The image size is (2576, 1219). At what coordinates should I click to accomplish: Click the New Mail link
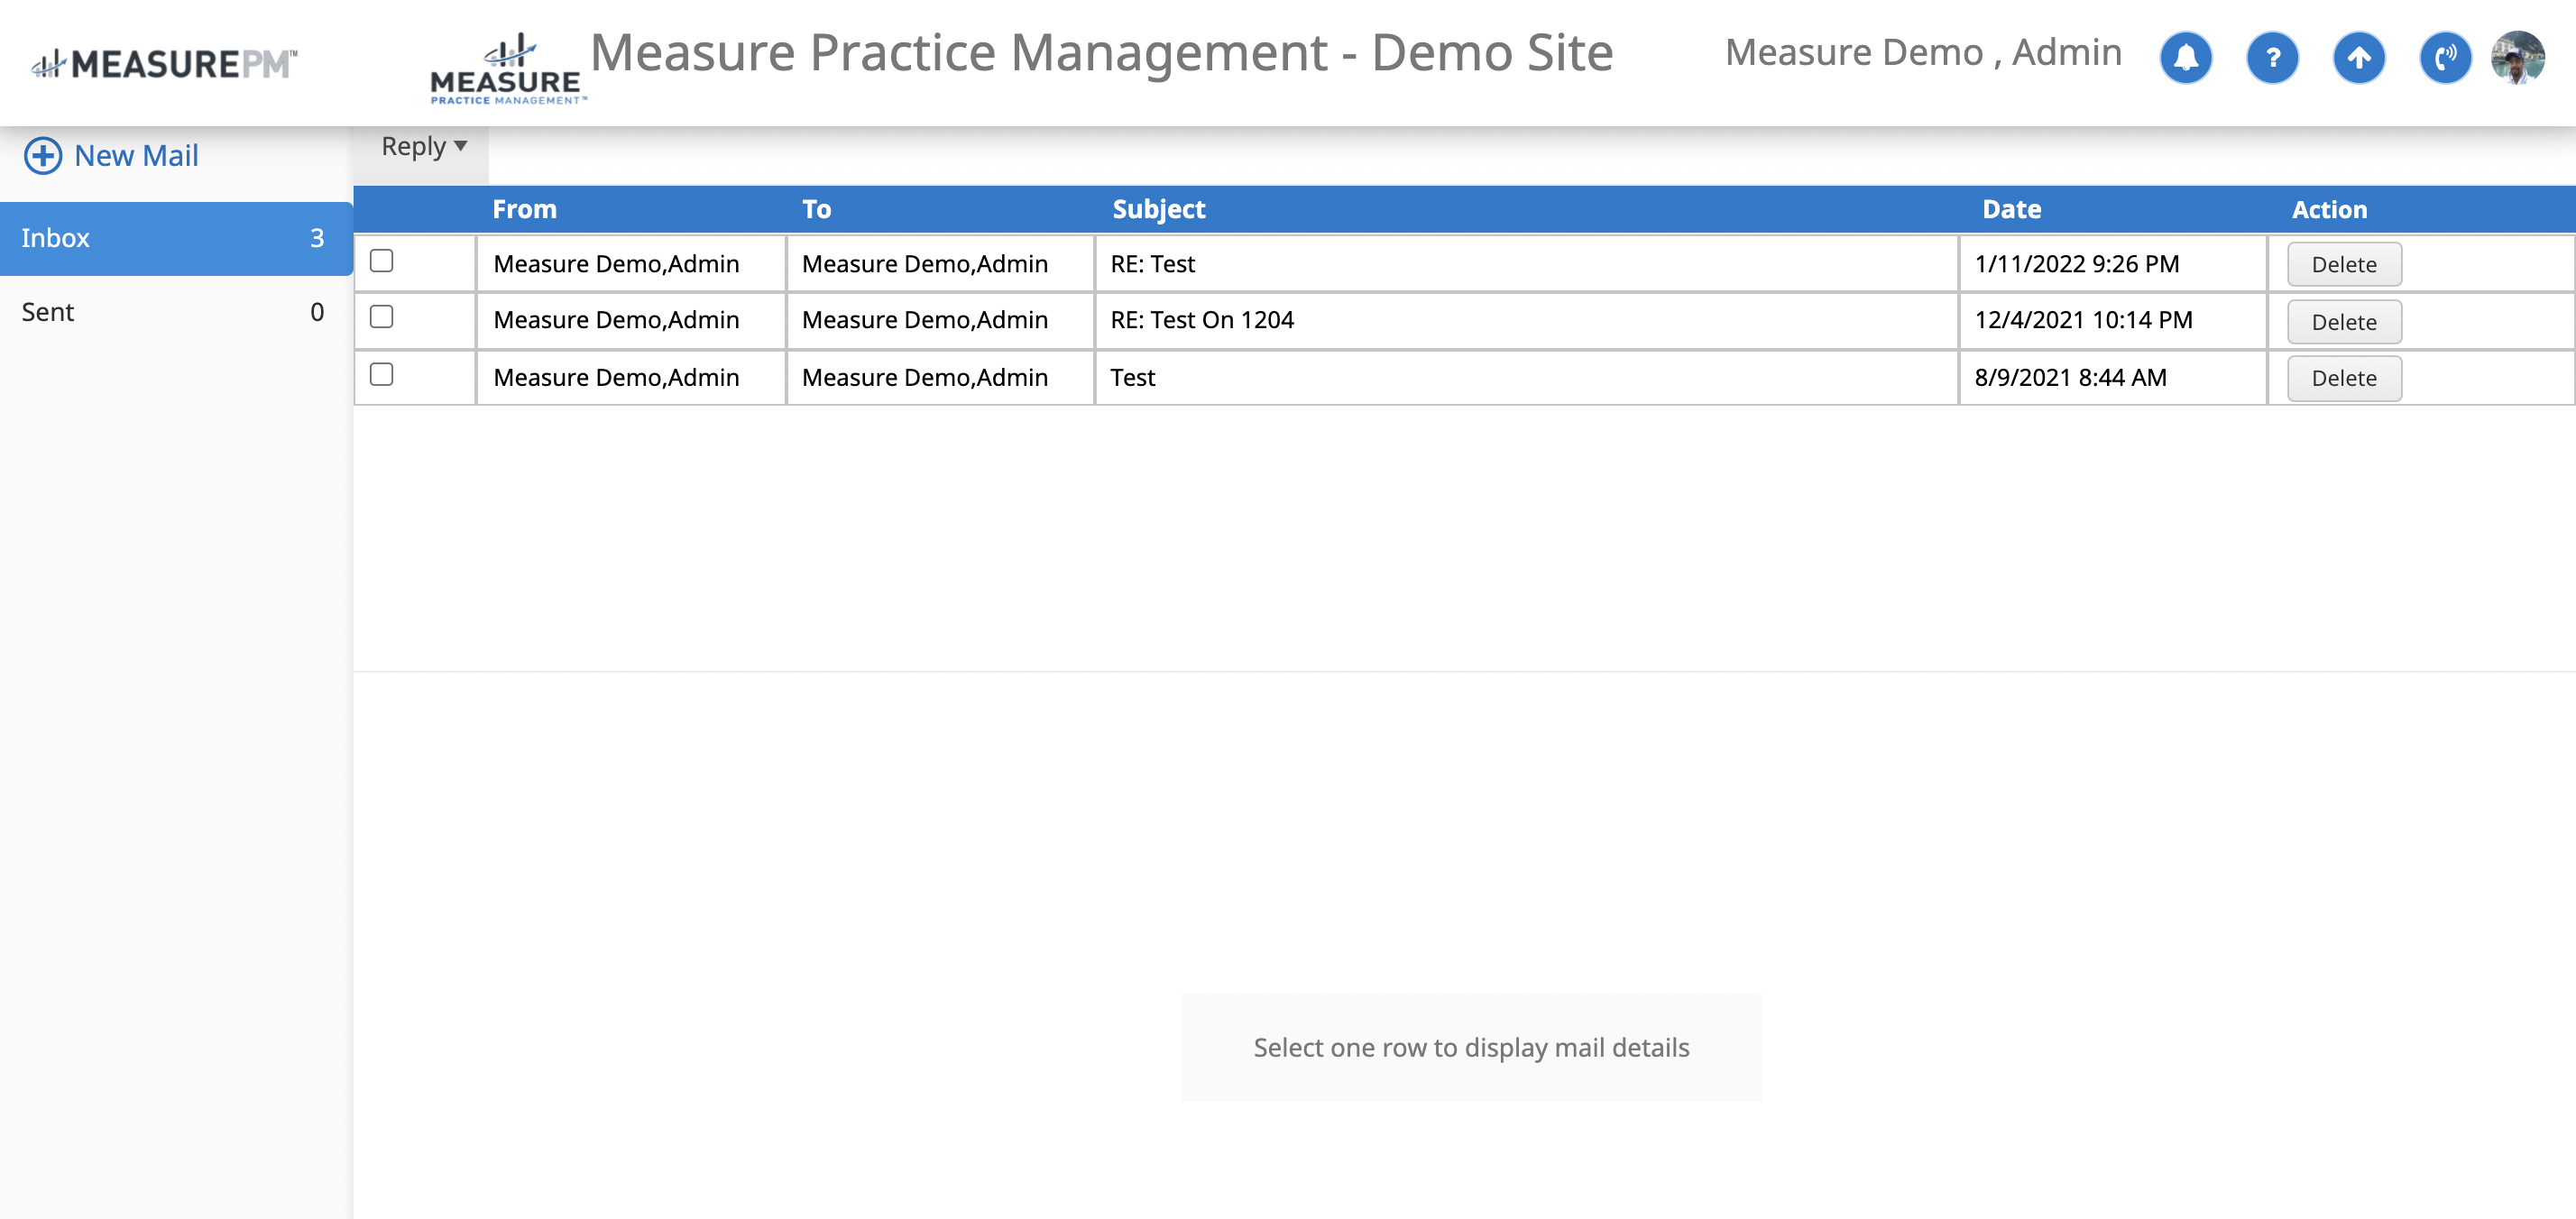click(136, 156)
